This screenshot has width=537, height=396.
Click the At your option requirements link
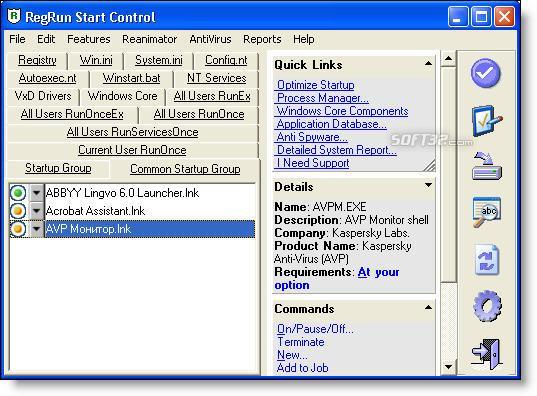[x=337, y=279]
